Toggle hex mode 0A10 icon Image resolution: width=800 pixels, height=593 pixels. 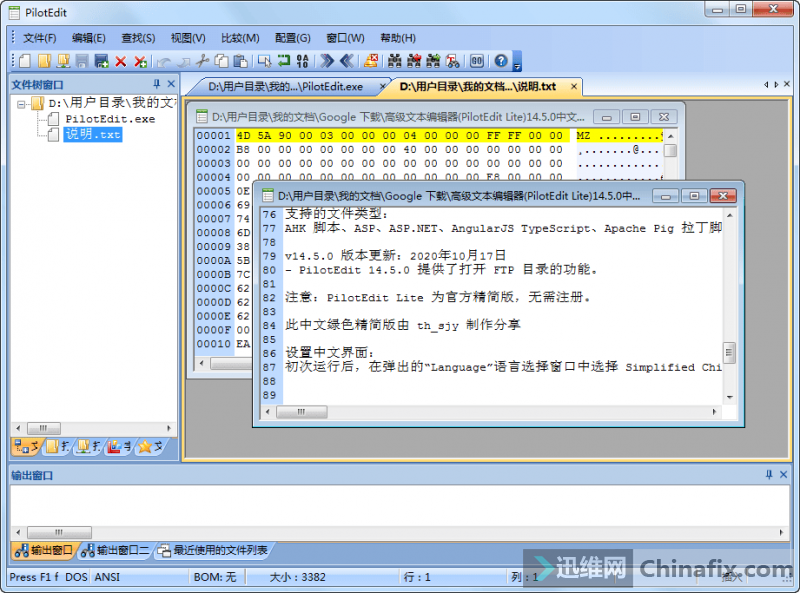click(303, 61)
